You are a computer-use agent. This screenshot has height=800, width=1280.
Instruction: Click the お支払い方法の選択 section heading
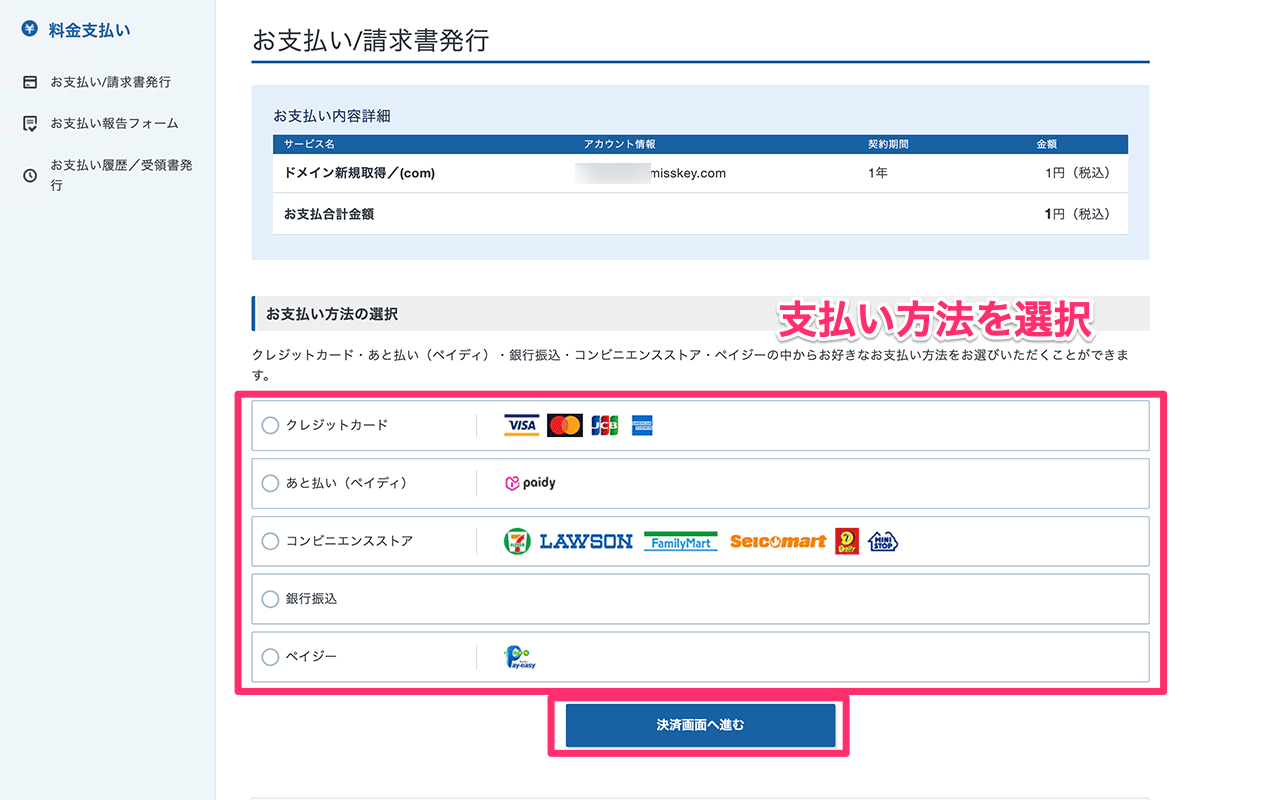coord(332,314)
